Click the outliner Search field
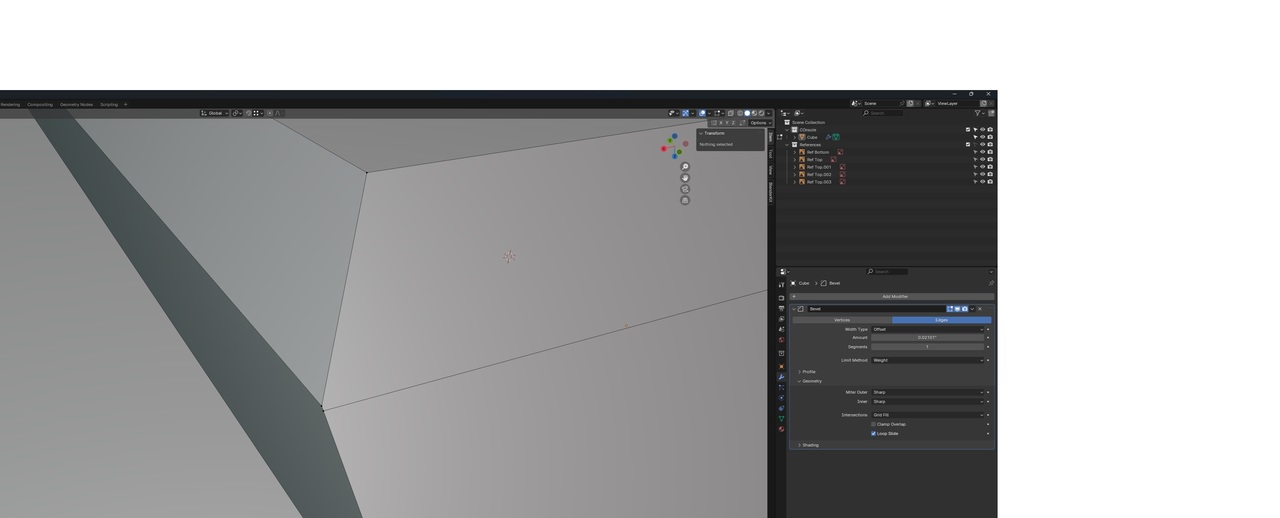Viewport: 1280px width, 518px height. click(x=882, y=113)
